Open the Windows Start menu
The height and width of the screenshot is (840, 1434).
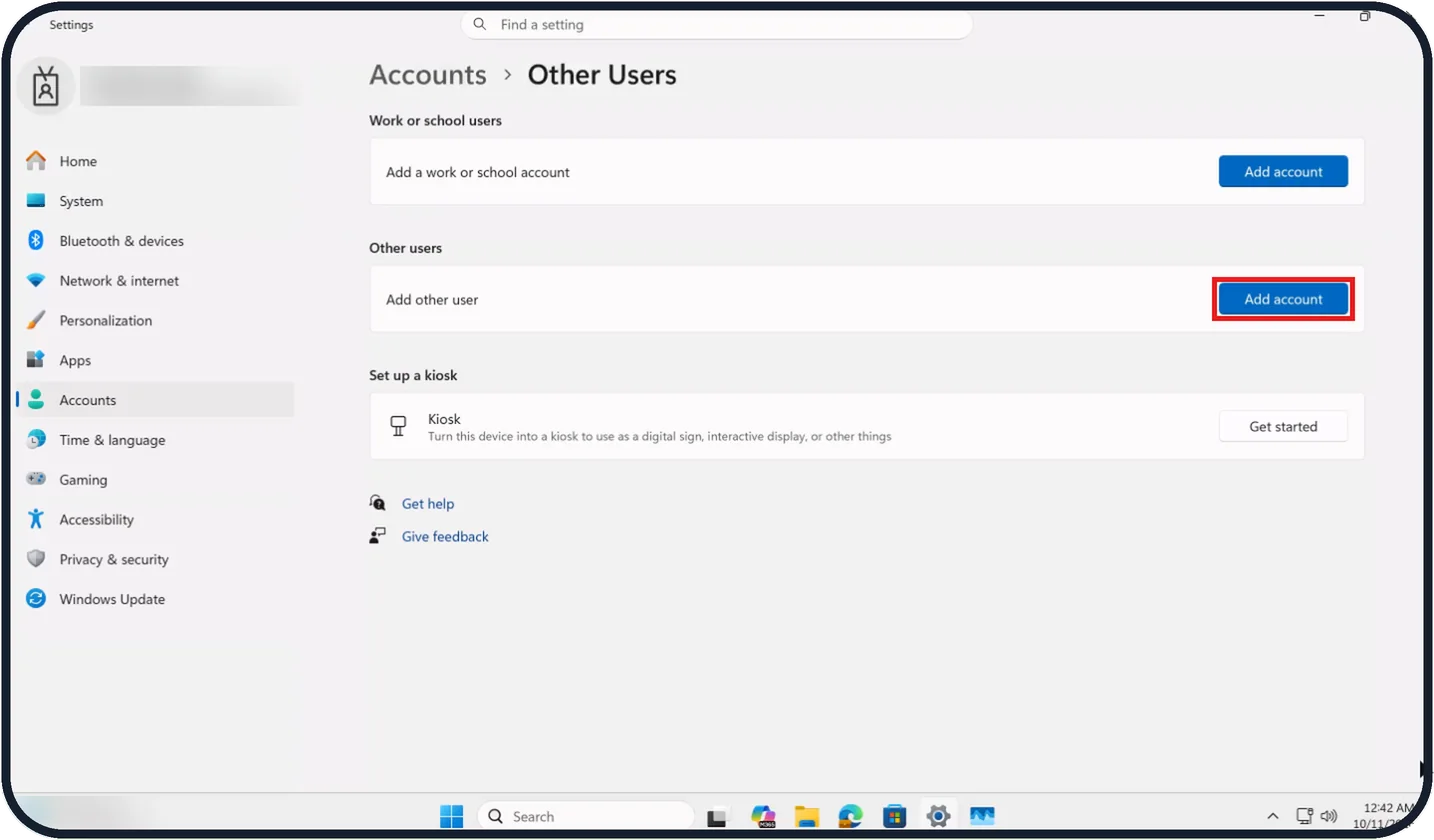452,816
